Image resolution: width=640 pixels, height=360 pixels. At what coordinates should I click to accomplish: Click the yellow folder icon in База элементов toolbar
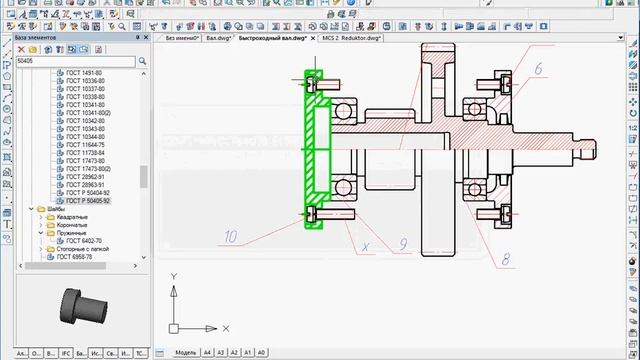pos(33,50)
